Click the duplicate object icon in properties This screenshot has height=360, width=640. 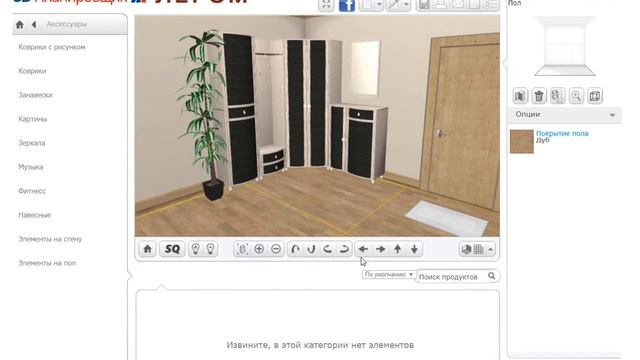(595, 96)
